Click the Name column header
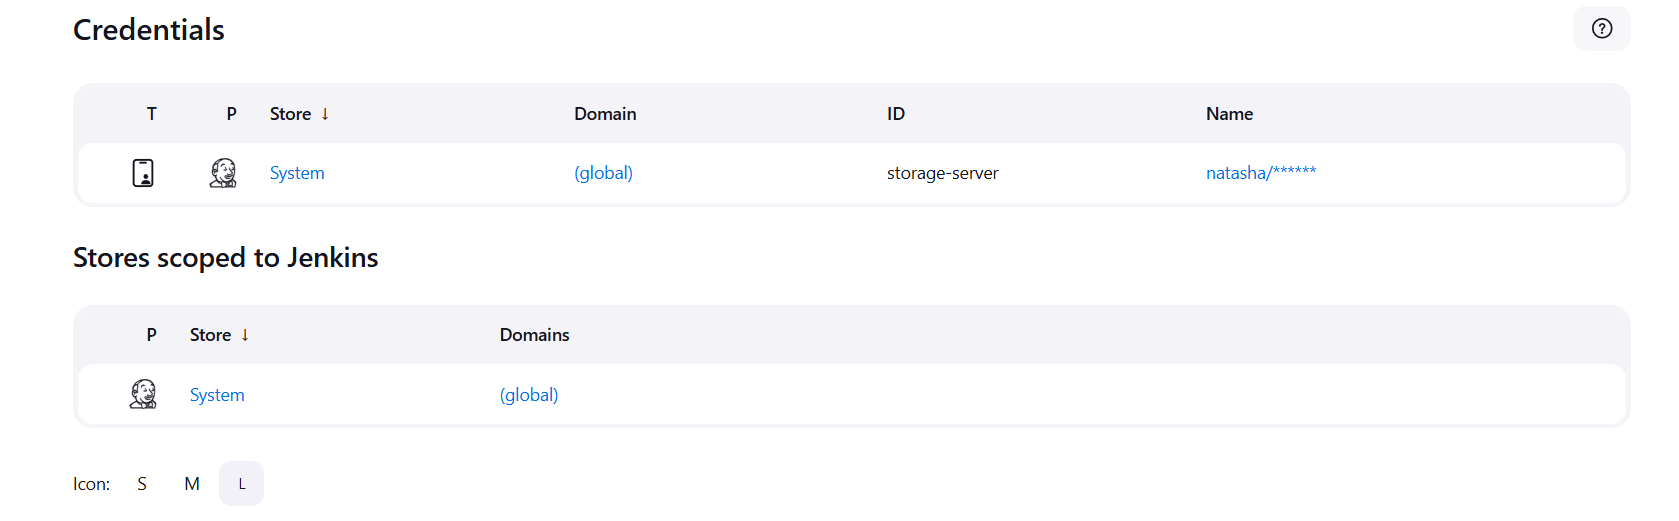1679x521 pixels. click(x=1229, y=114)
